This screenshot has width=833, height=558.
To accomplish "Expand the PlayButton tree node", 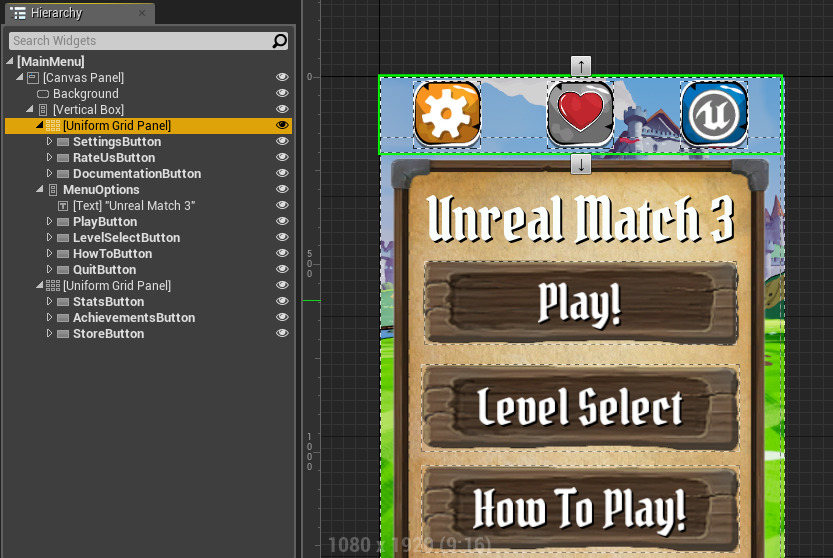I will point(49,221).
